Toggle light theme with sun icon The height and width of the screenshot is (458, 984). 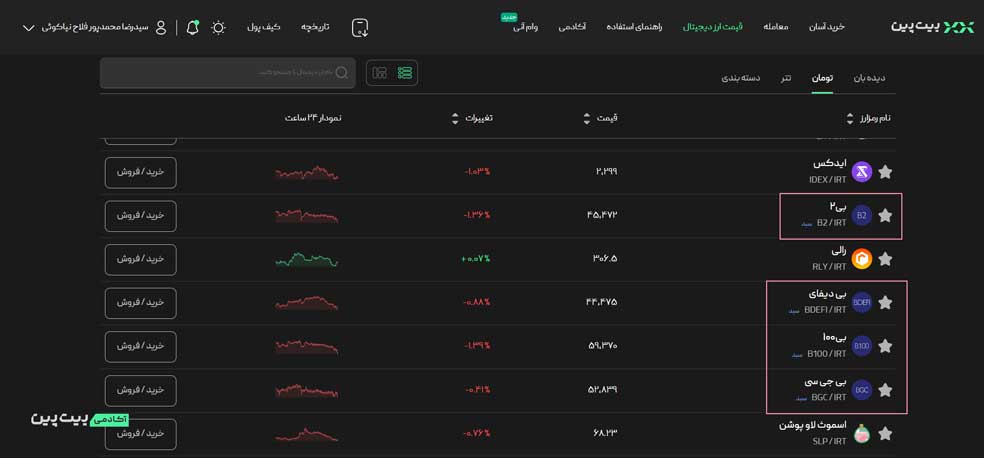tap(218, 28)
